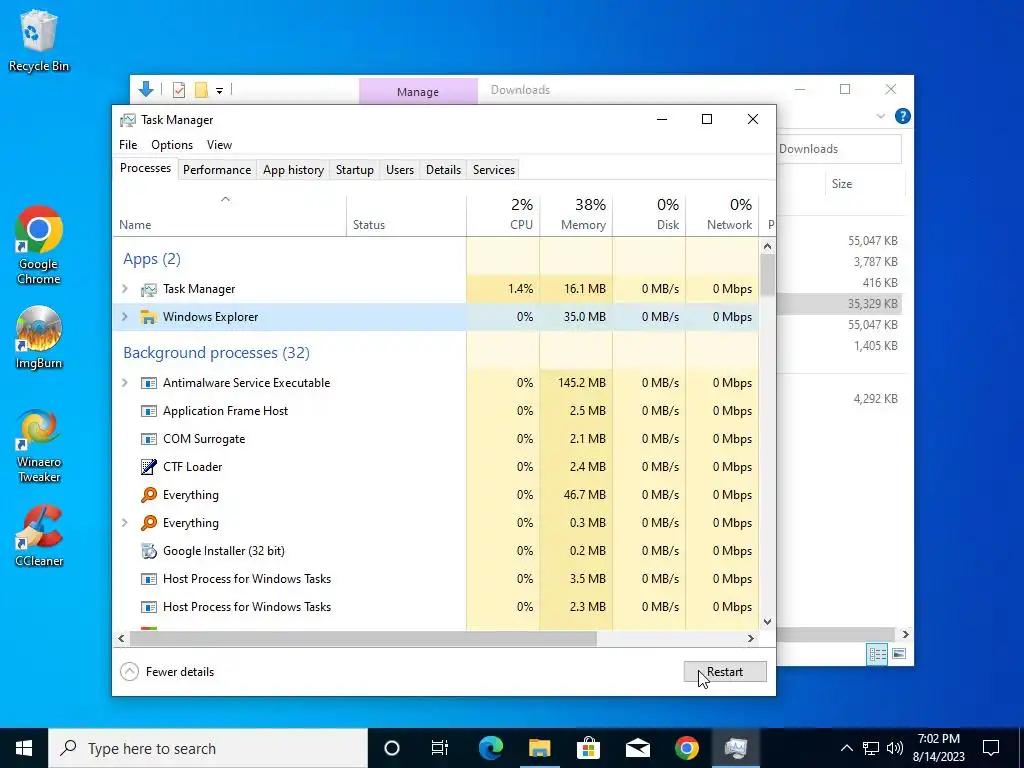Select the Application Frame Host icon
The image size is (1024, 768).
click(x=149, y=411)
